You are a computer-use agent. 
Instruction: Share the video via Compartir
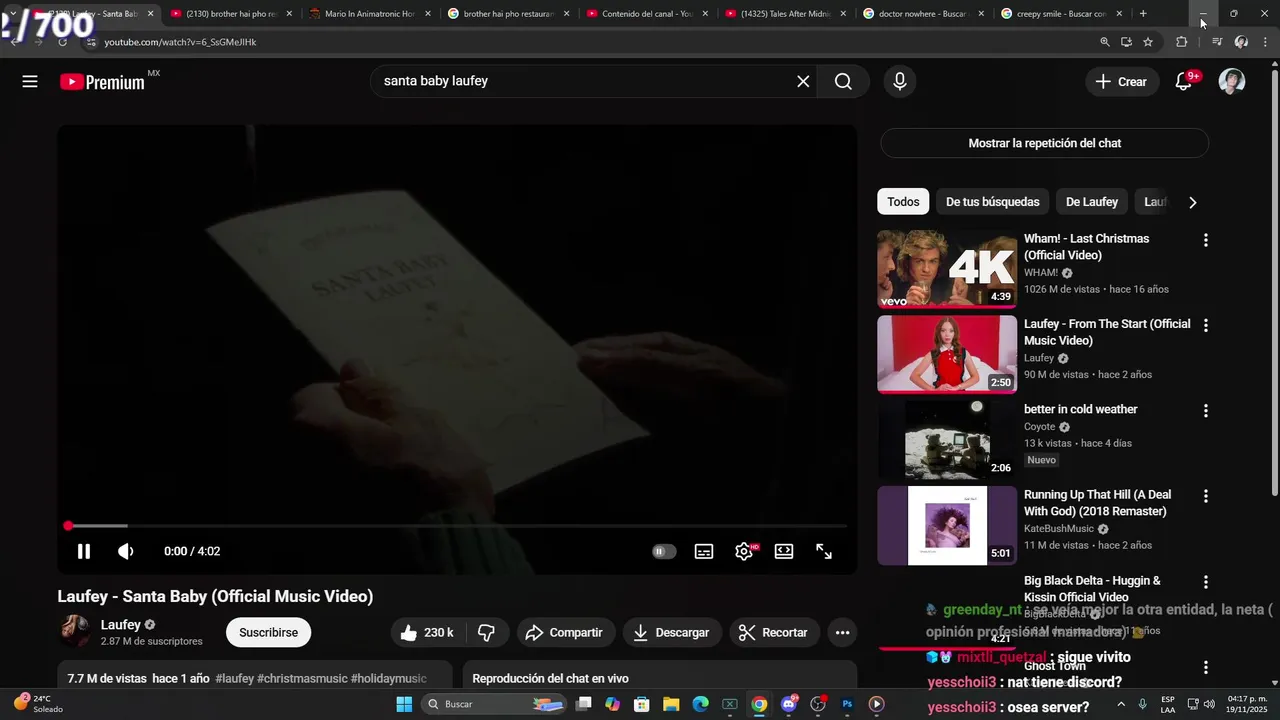point(564,632)
